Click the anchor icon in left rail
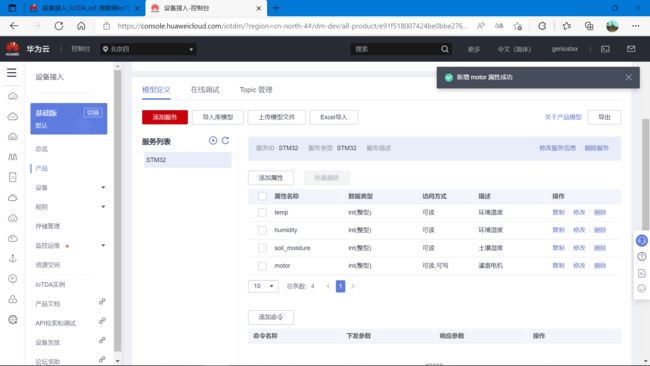 point(13,259)
